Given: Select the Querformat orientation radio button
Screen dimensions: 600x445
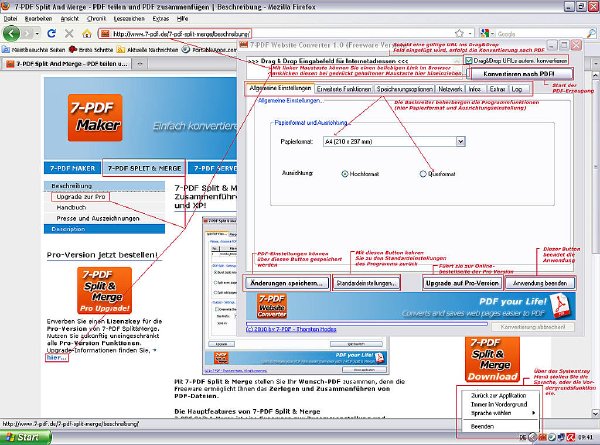Looking at the screenshot, I should pos(423,174).
